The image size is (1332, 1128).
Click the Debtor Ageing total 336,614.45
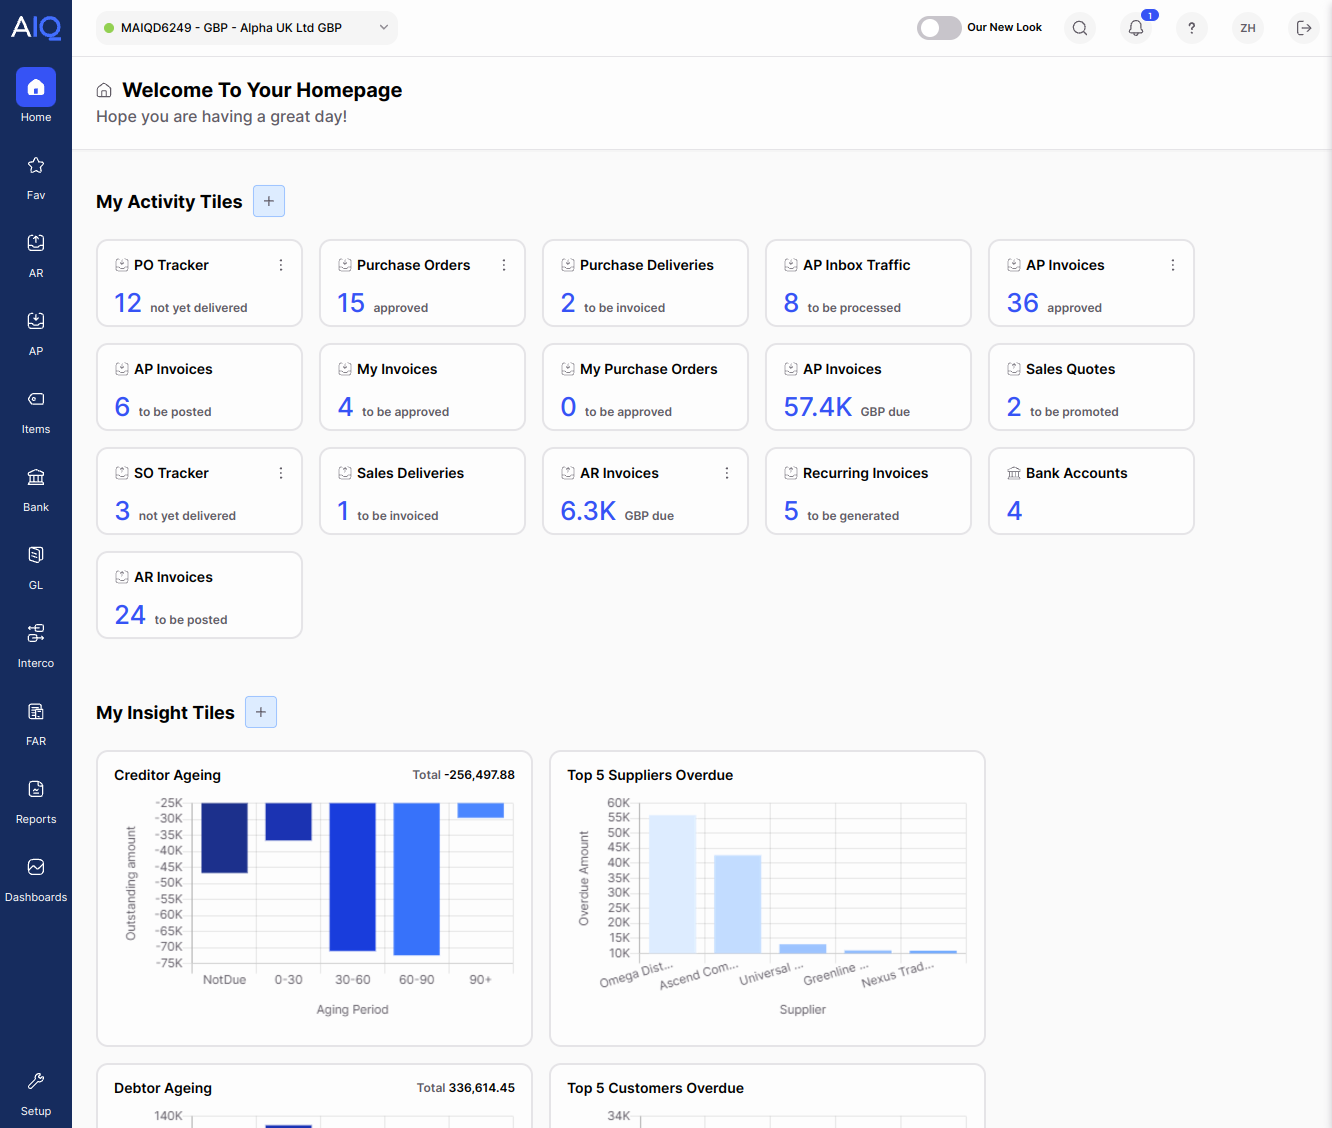coord(482,1088)
